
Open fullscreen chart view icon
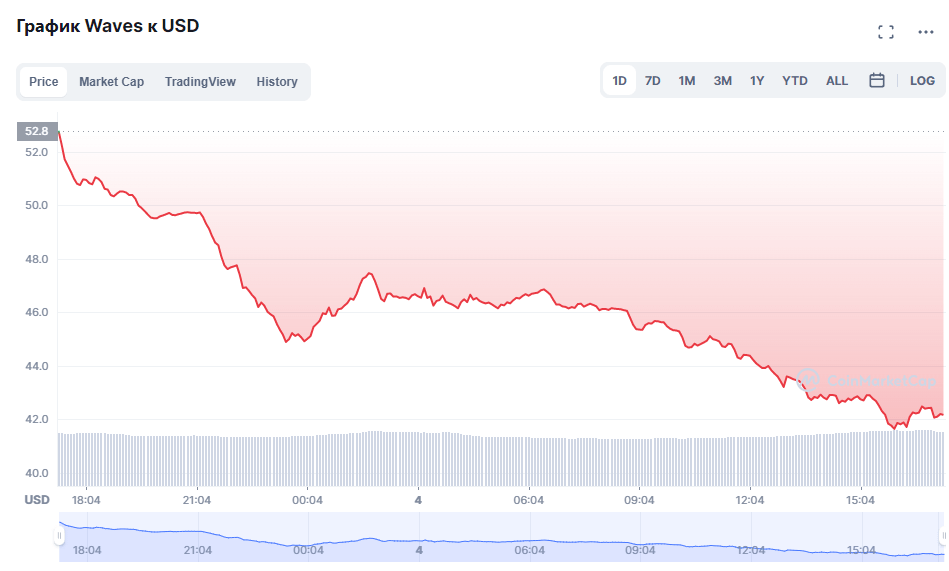(x=885, y=32)
